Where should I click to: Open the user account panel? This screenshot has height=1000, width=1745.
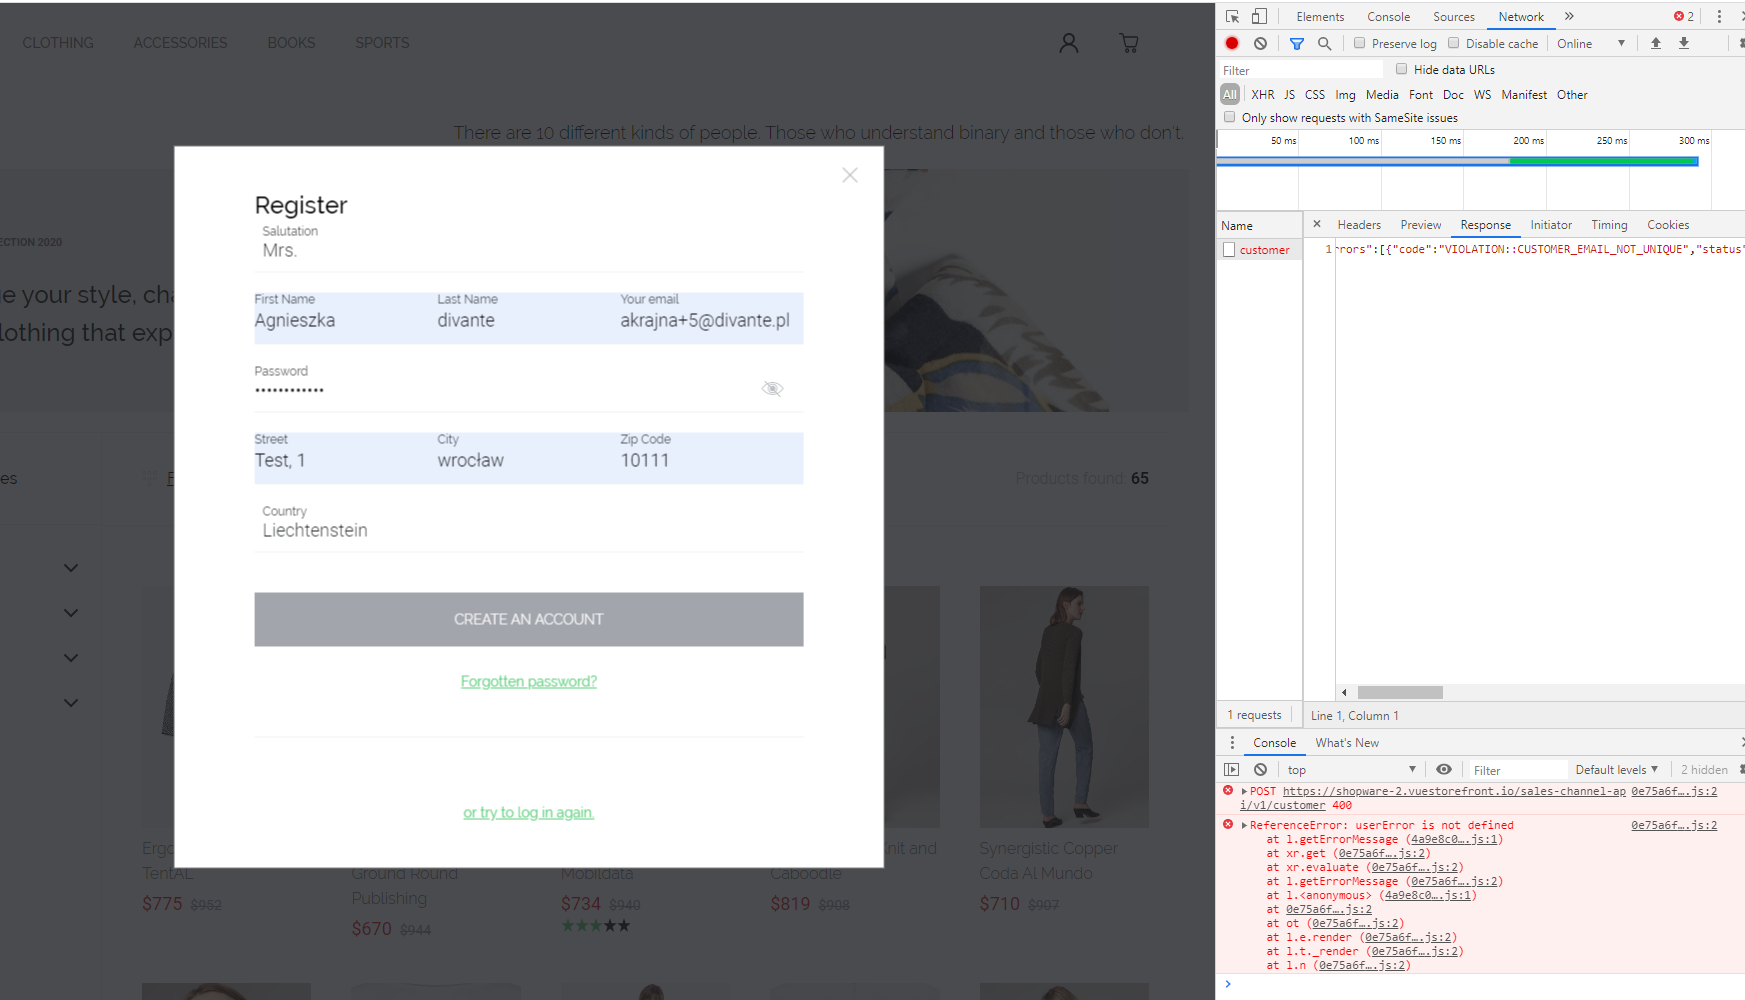click(x=1068, y=42)
